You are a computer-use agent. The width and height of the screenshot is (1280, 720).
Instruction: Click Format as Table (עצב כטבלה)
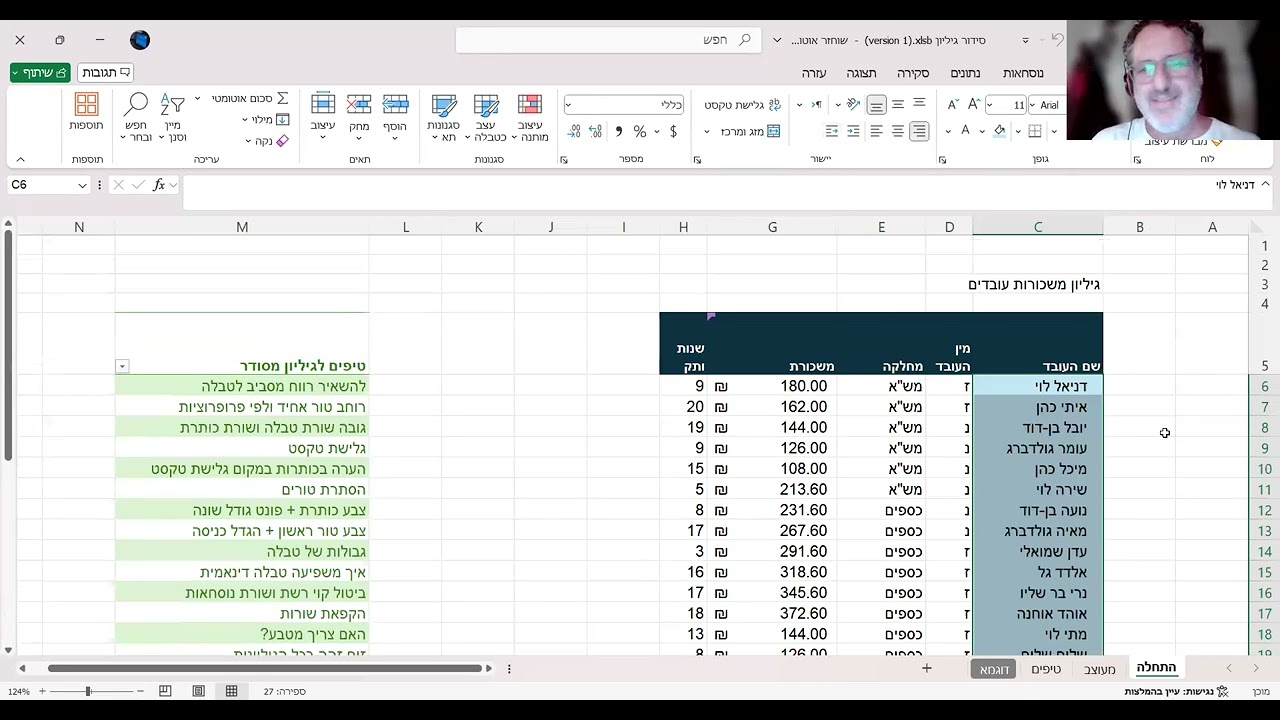(486, 117)
